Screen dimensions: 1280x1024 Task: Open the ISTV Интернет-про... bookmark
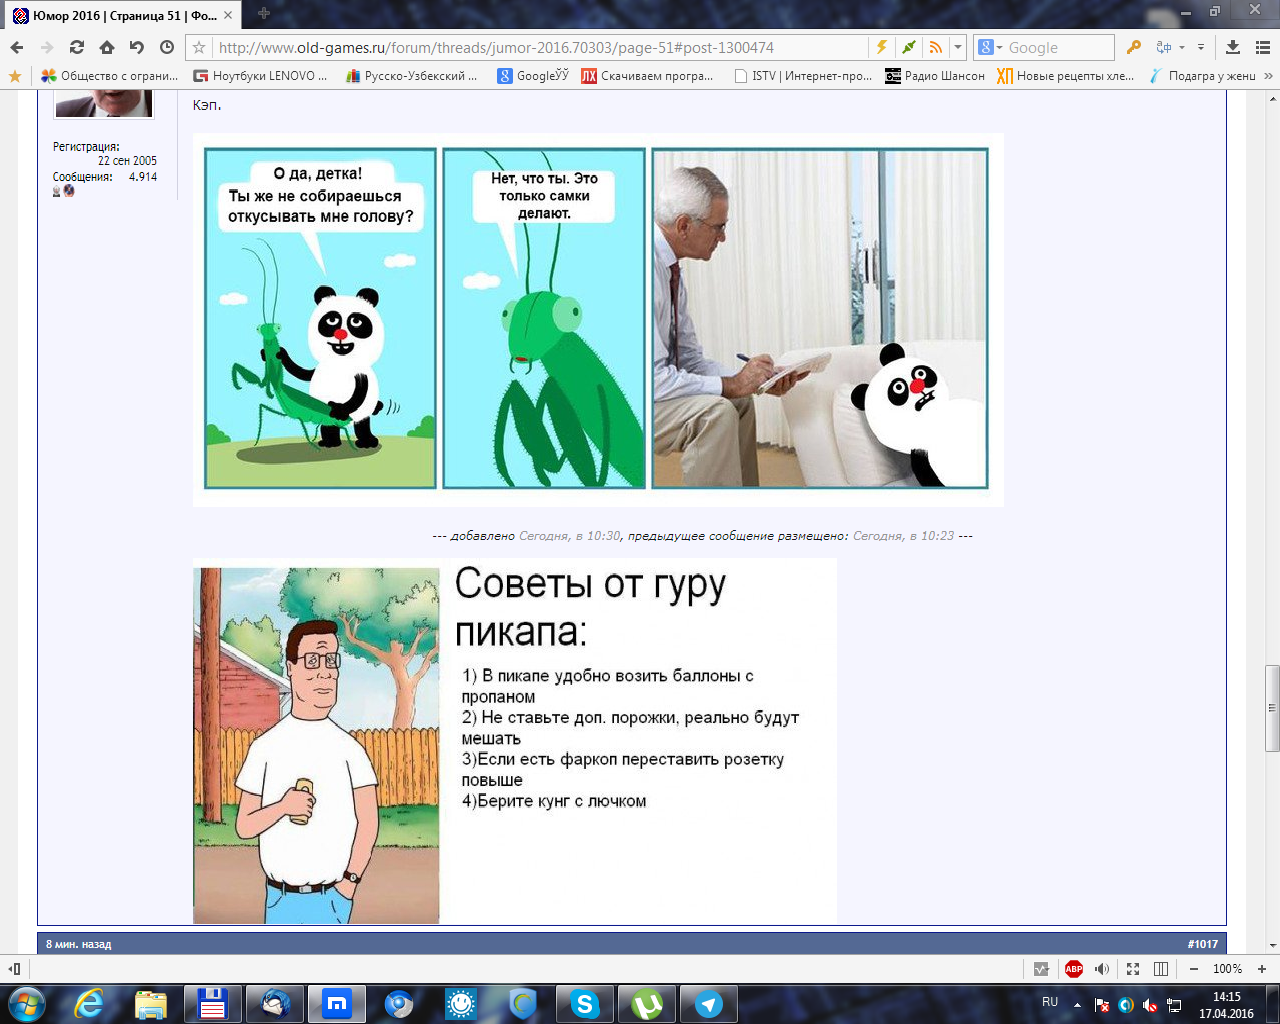point(802,76)
